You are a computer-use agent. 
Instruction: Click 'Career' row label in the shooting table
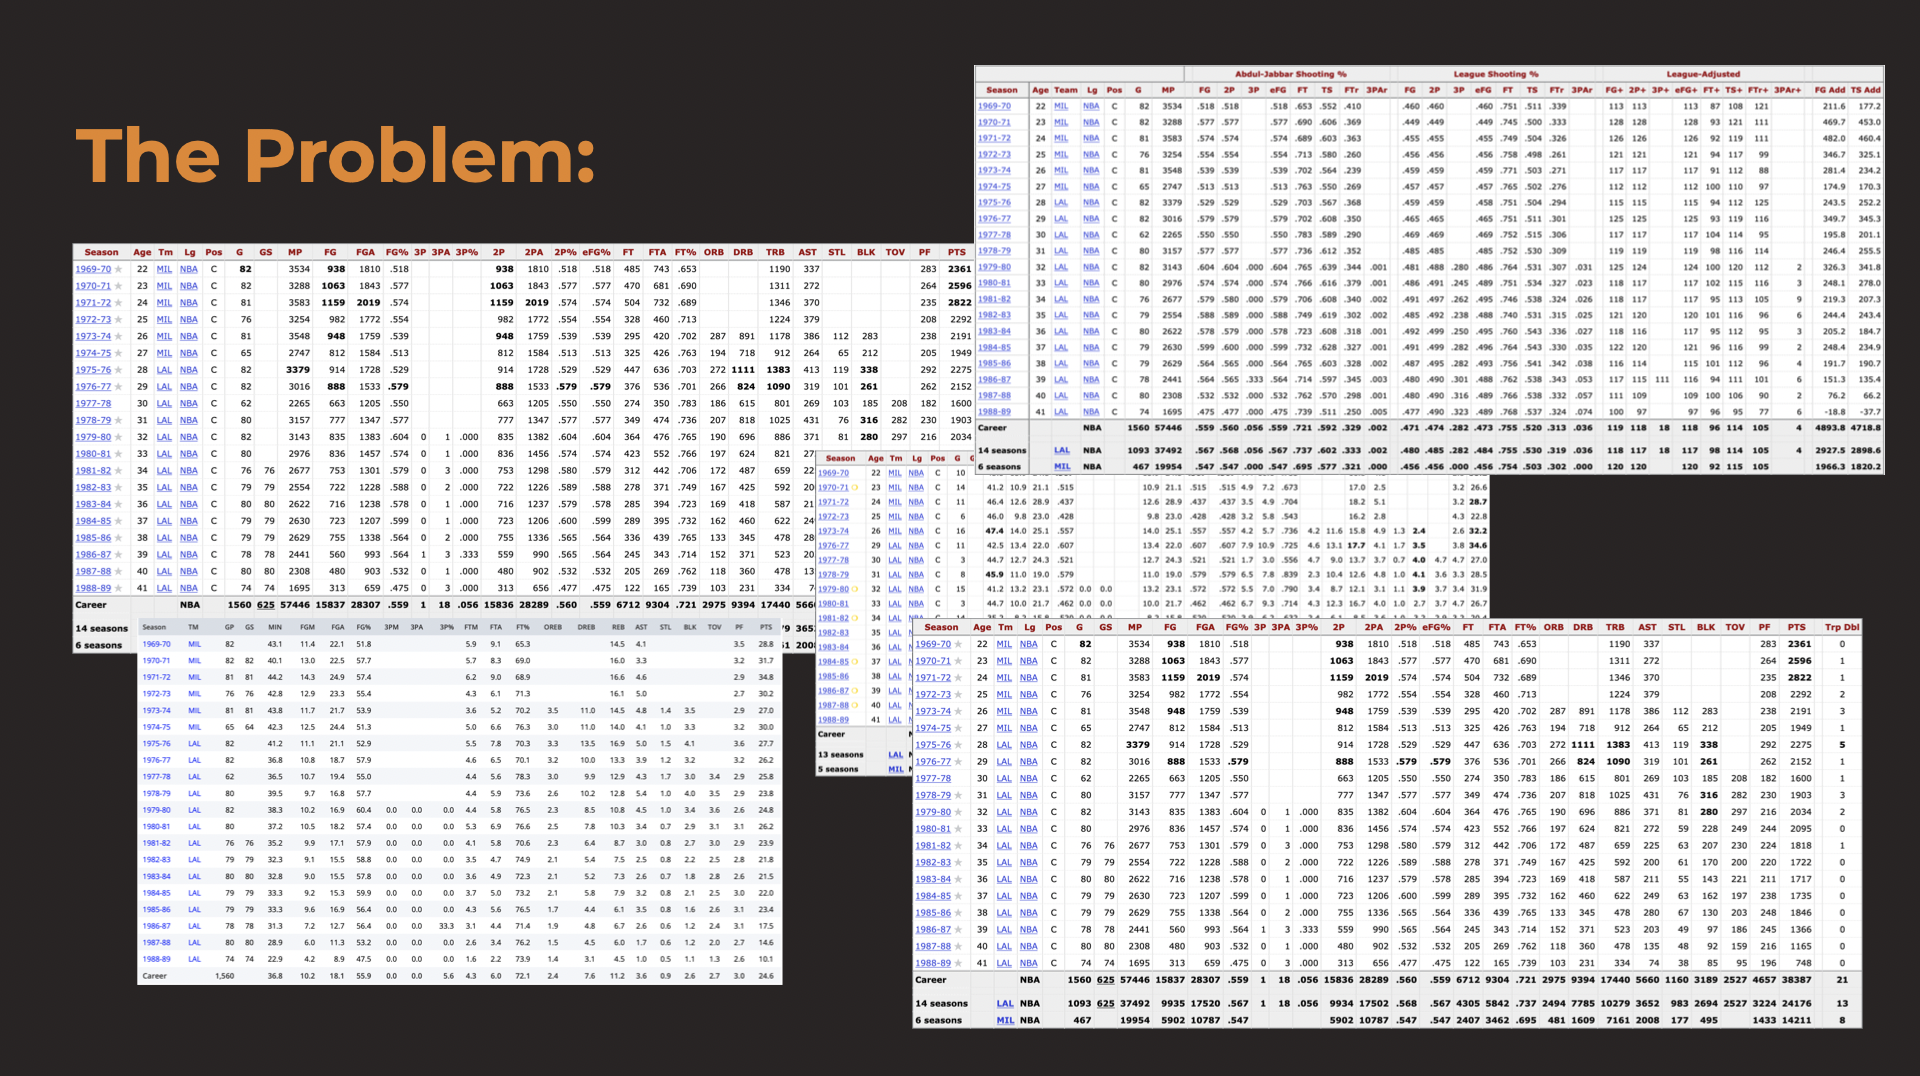point(992,428)
